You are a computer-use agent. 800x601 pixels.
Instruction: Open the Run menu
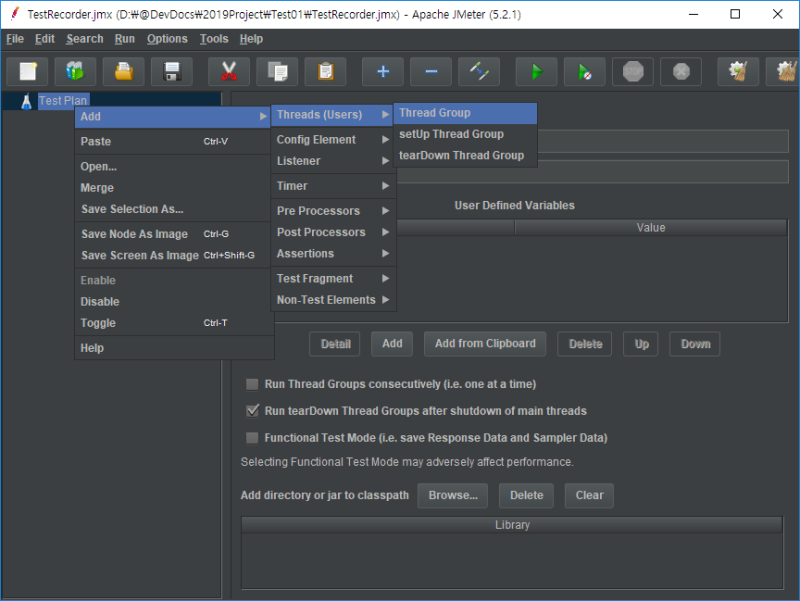pyautogui.click(x=124, y=39)
